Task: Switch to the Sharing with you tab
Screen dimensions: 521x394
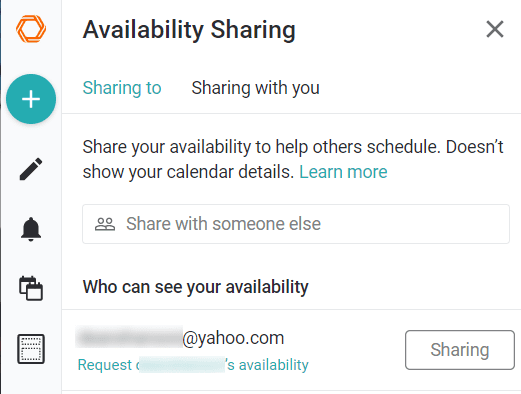Action: (x=255, y=88)
